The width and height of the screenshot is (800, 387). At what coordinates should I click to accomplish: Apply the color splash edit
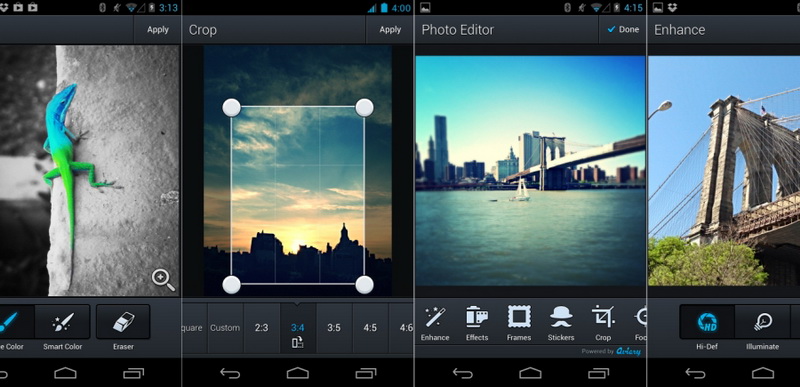[158, 30]
